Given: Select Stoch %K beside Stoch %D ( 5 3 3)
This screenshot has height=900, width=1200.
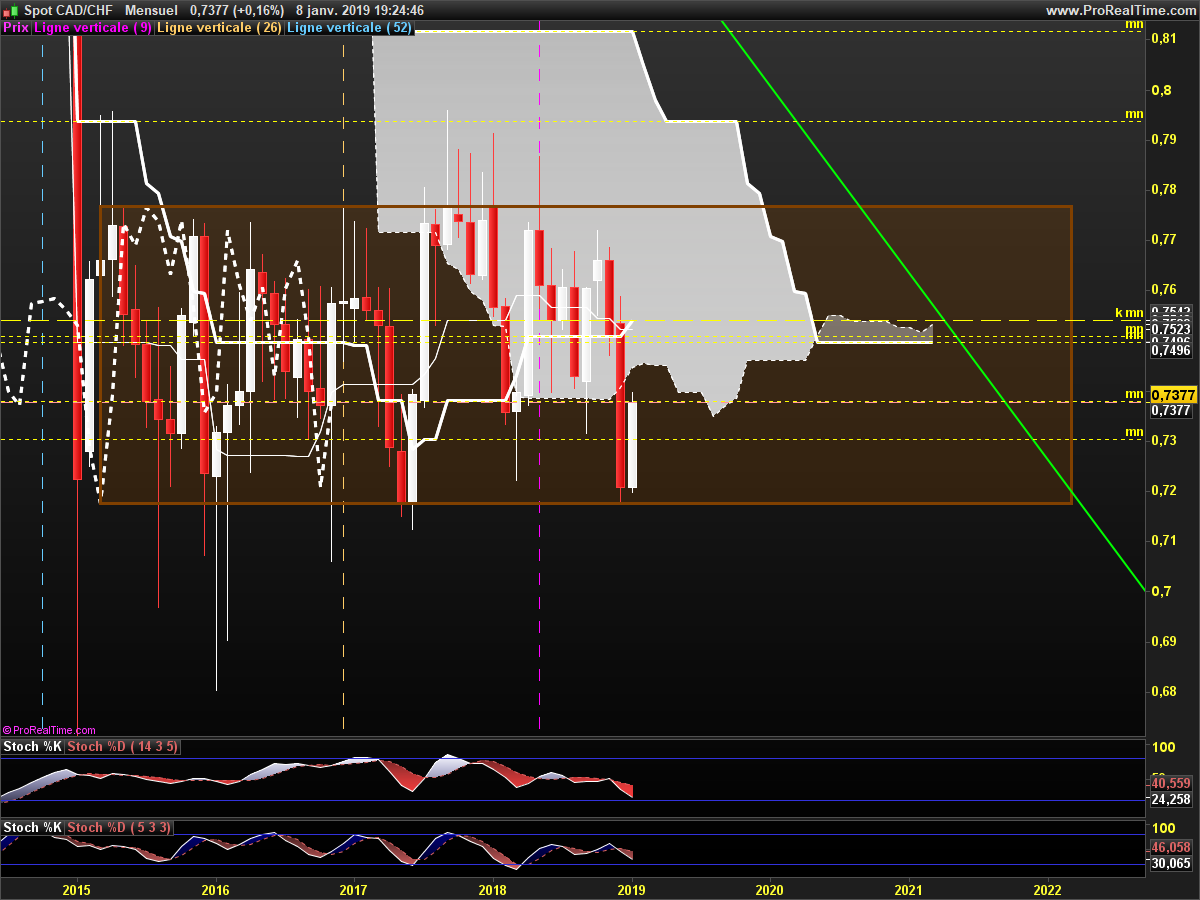Looking at the screenshot, I should click(x=32, y=828).
